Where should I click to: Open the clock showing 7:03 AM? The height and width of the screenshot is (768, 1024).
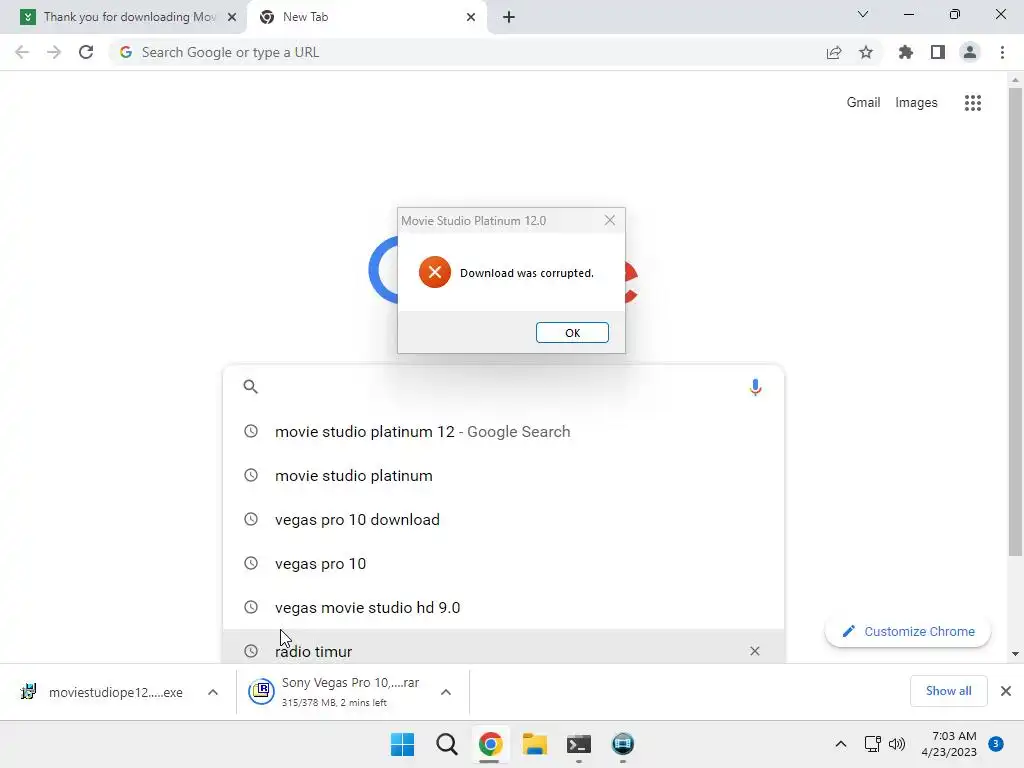pos(949,744)
